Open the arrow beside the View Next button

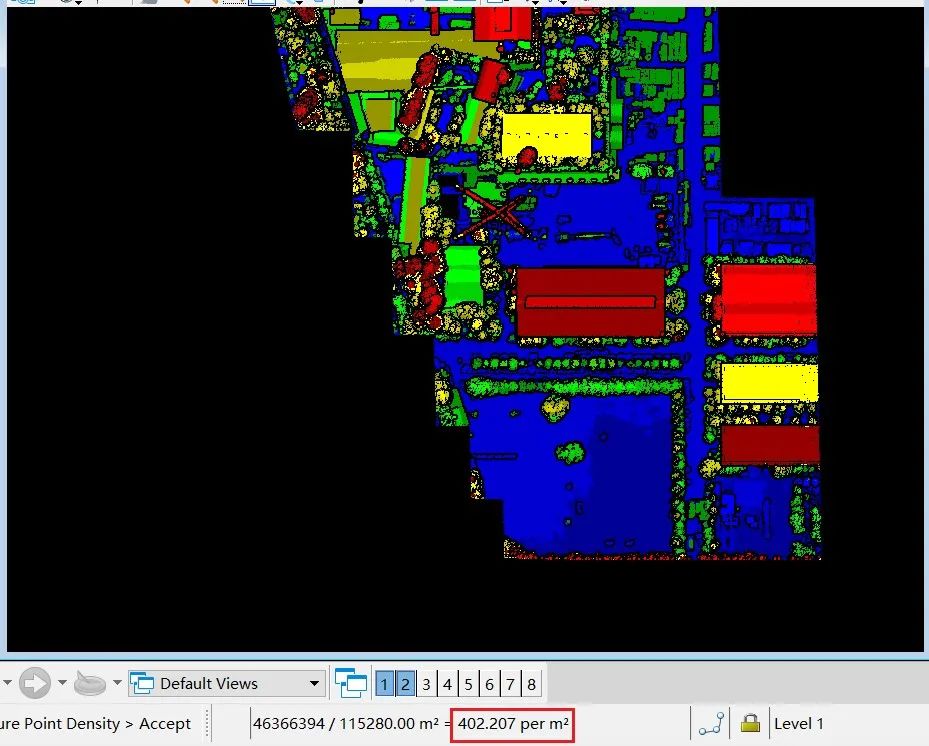tap(62, 683)
